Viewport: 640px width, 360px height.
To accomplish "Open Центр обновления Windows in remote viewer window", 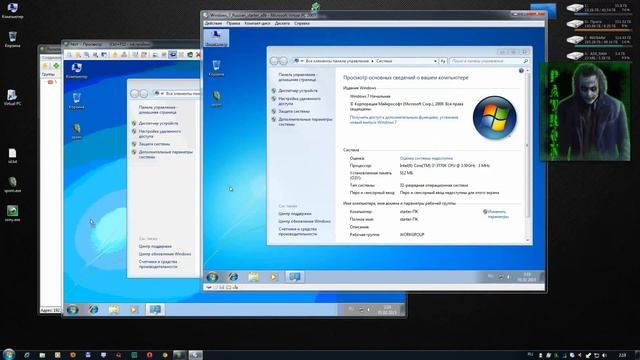I will 165,254.
